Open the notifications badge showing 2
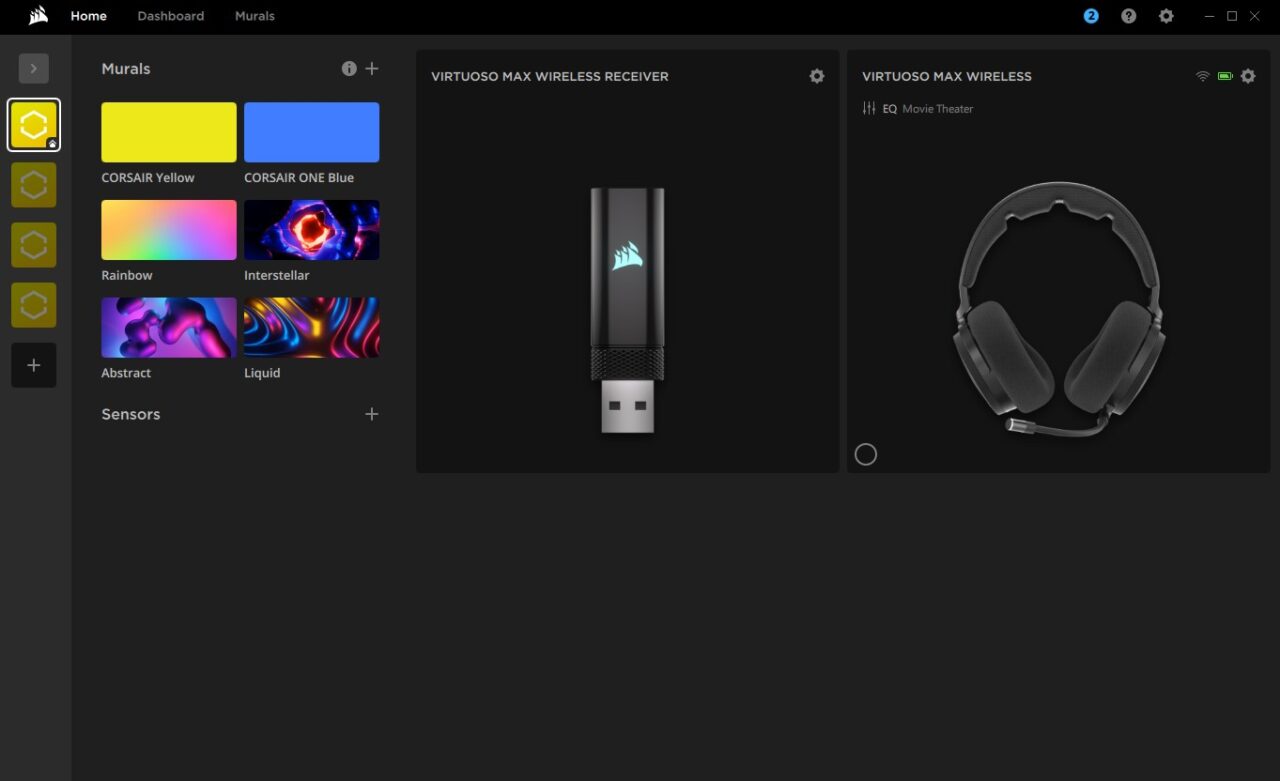The width and height of the screenshot is (1280, 781). tap(1091, 16)
